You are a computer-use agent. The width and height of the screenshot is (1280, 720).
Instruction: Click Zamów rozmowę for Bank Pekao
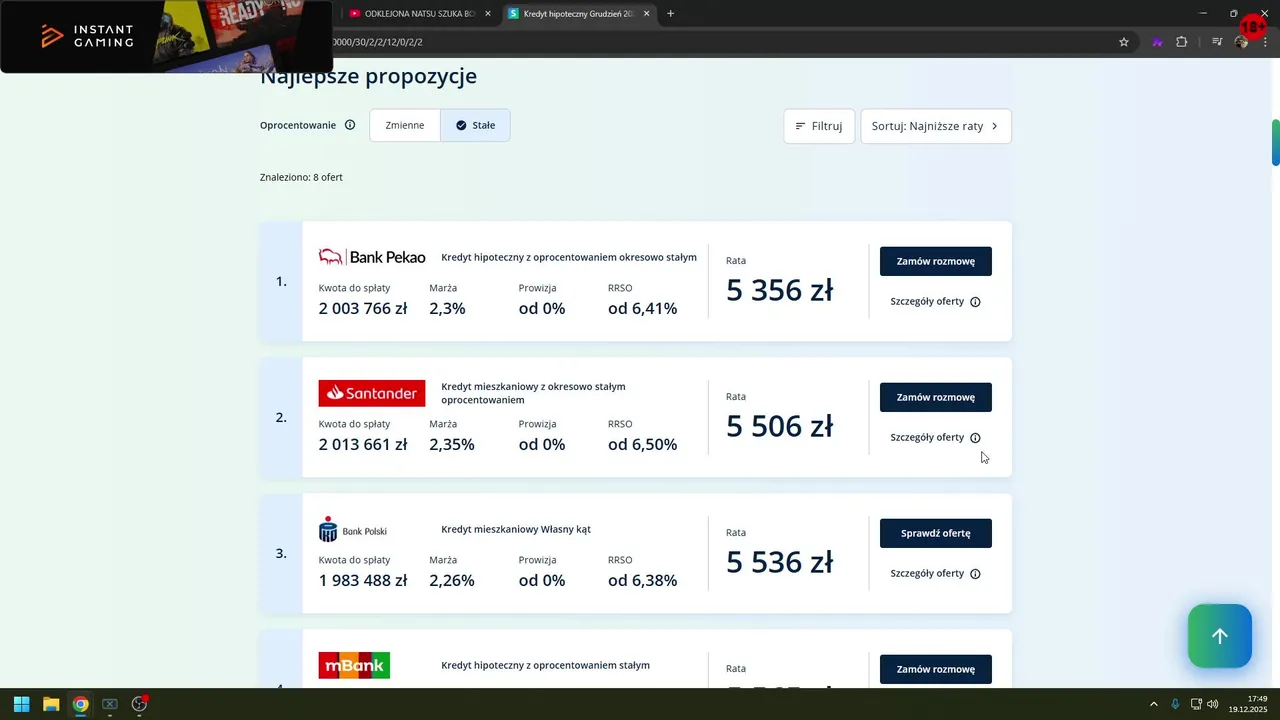(936, 261)
